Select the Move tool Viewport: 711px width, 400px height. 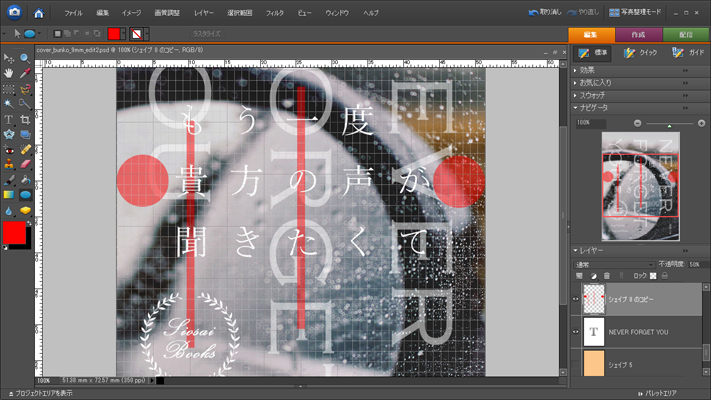coord(9,58)
